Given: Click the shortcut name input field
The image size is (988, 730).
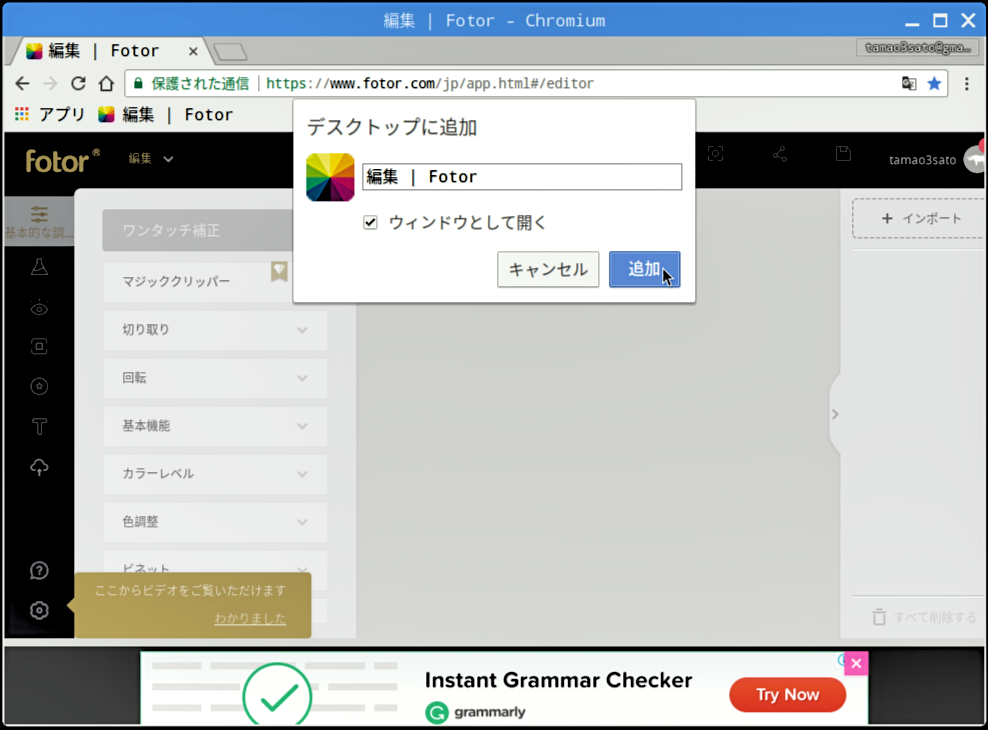Looking at the screenshot, I should [x=522, y=176].
